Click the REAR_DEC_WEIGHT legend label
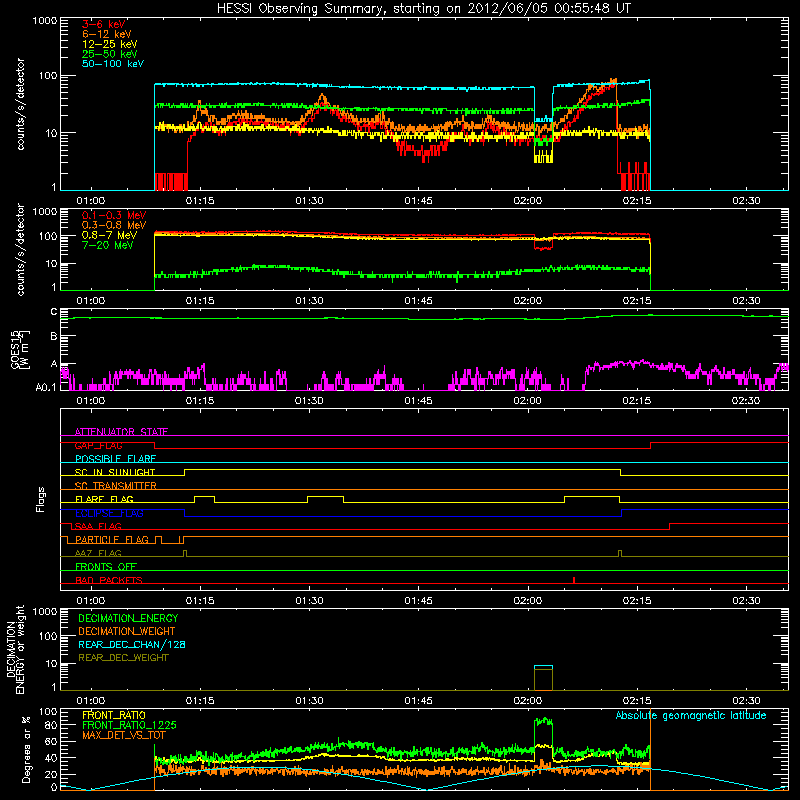Image resolution: width=800 pixels, height=800 pixels. pyautogui.click(x=123, y=658)
